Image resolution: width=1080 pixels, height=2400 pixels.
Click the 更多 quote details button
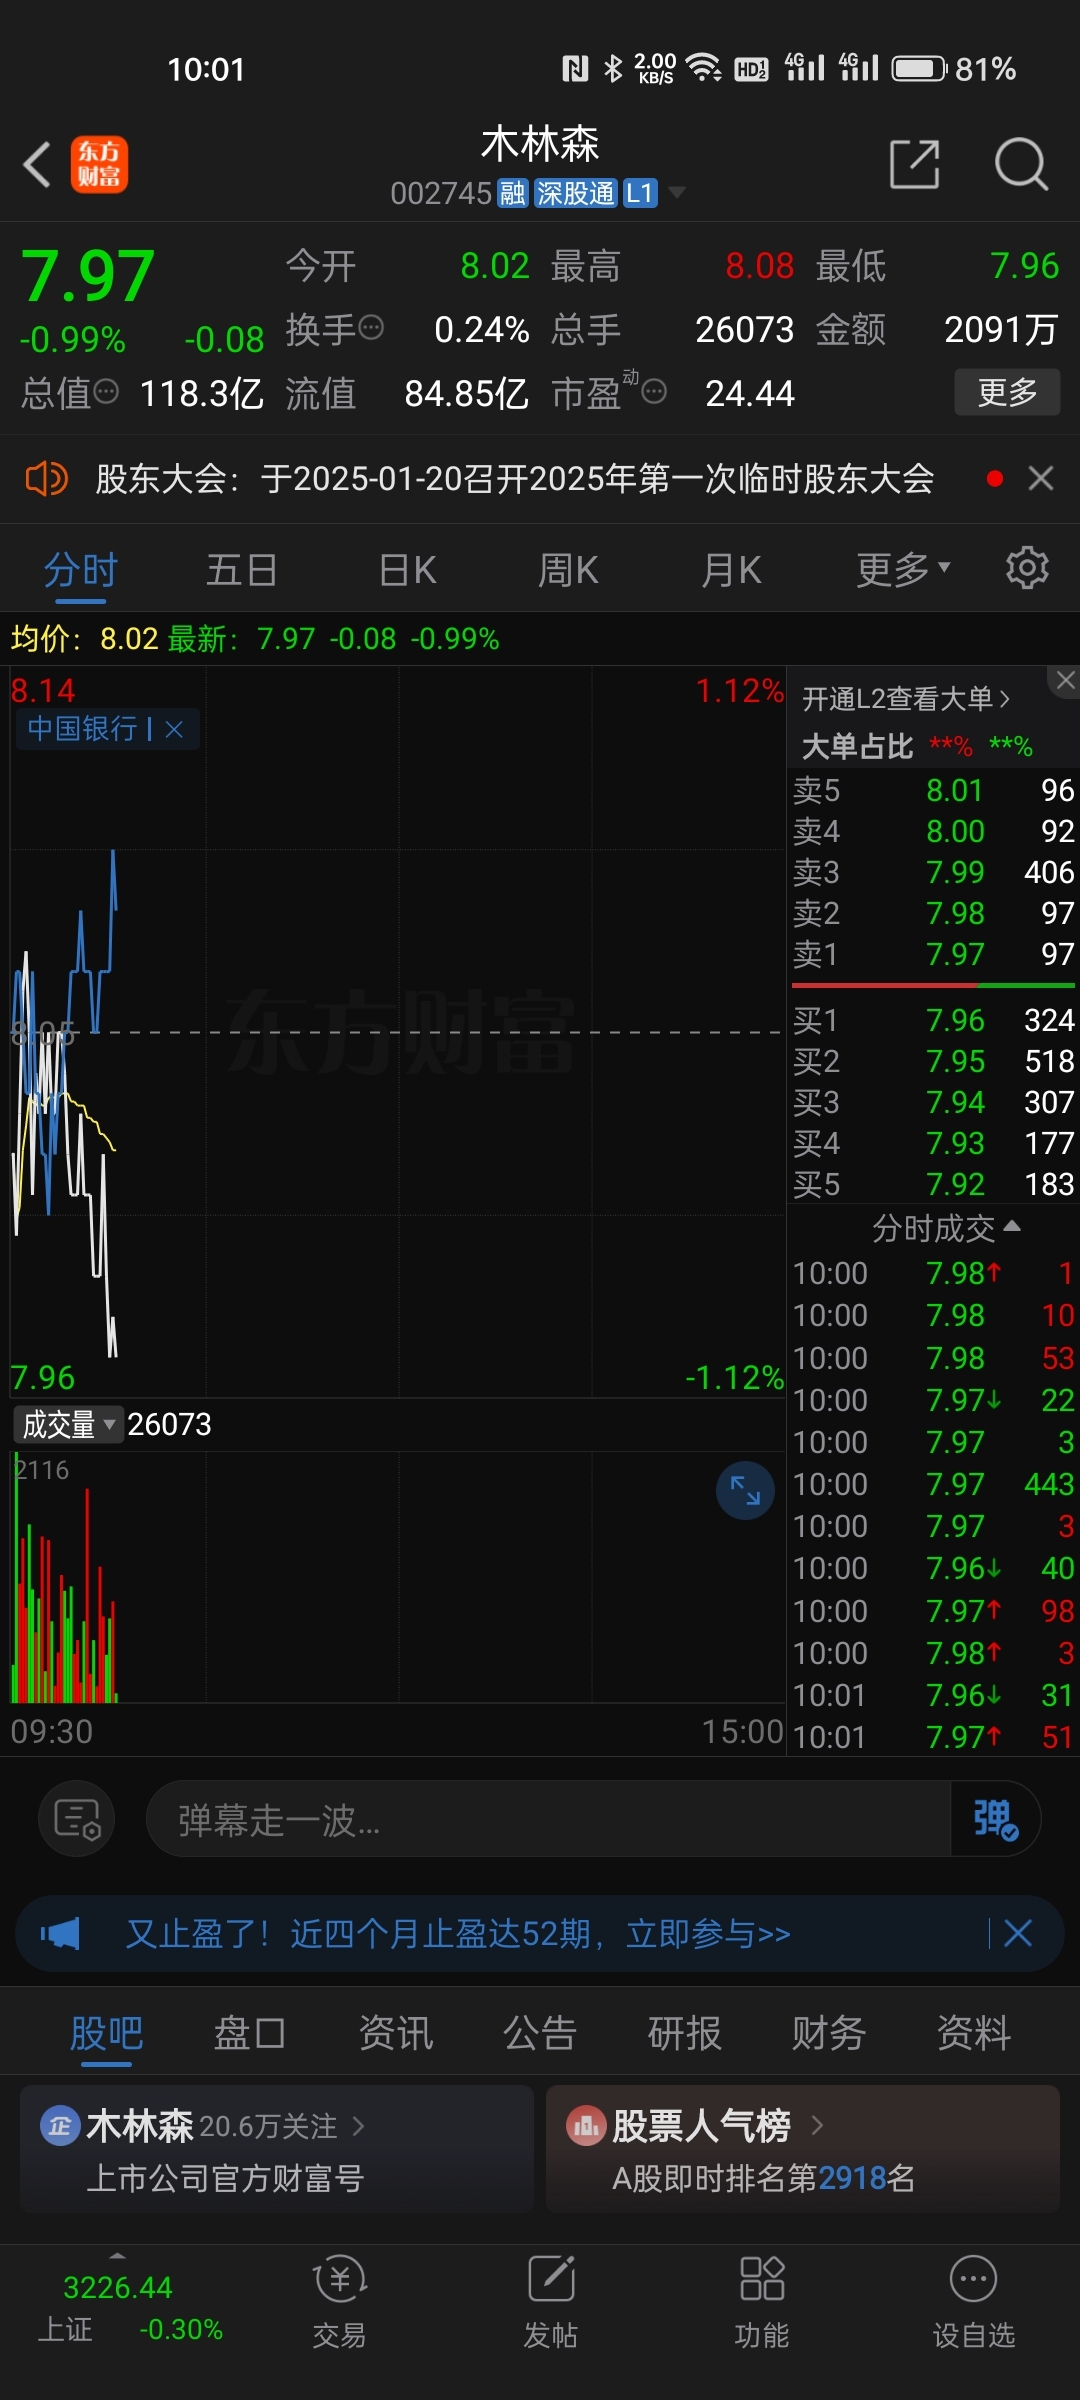[1007, 392]
